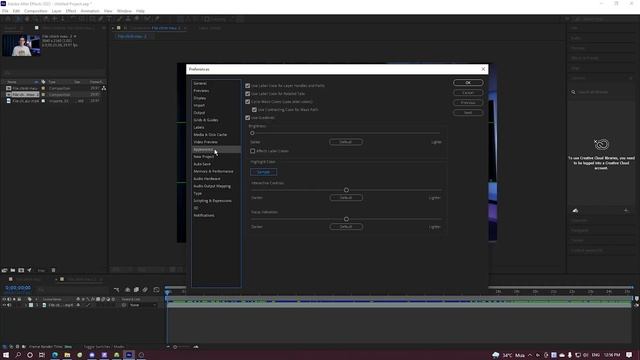Click Previous button in Preferences
640x360 pixels.
pos(468,103)
